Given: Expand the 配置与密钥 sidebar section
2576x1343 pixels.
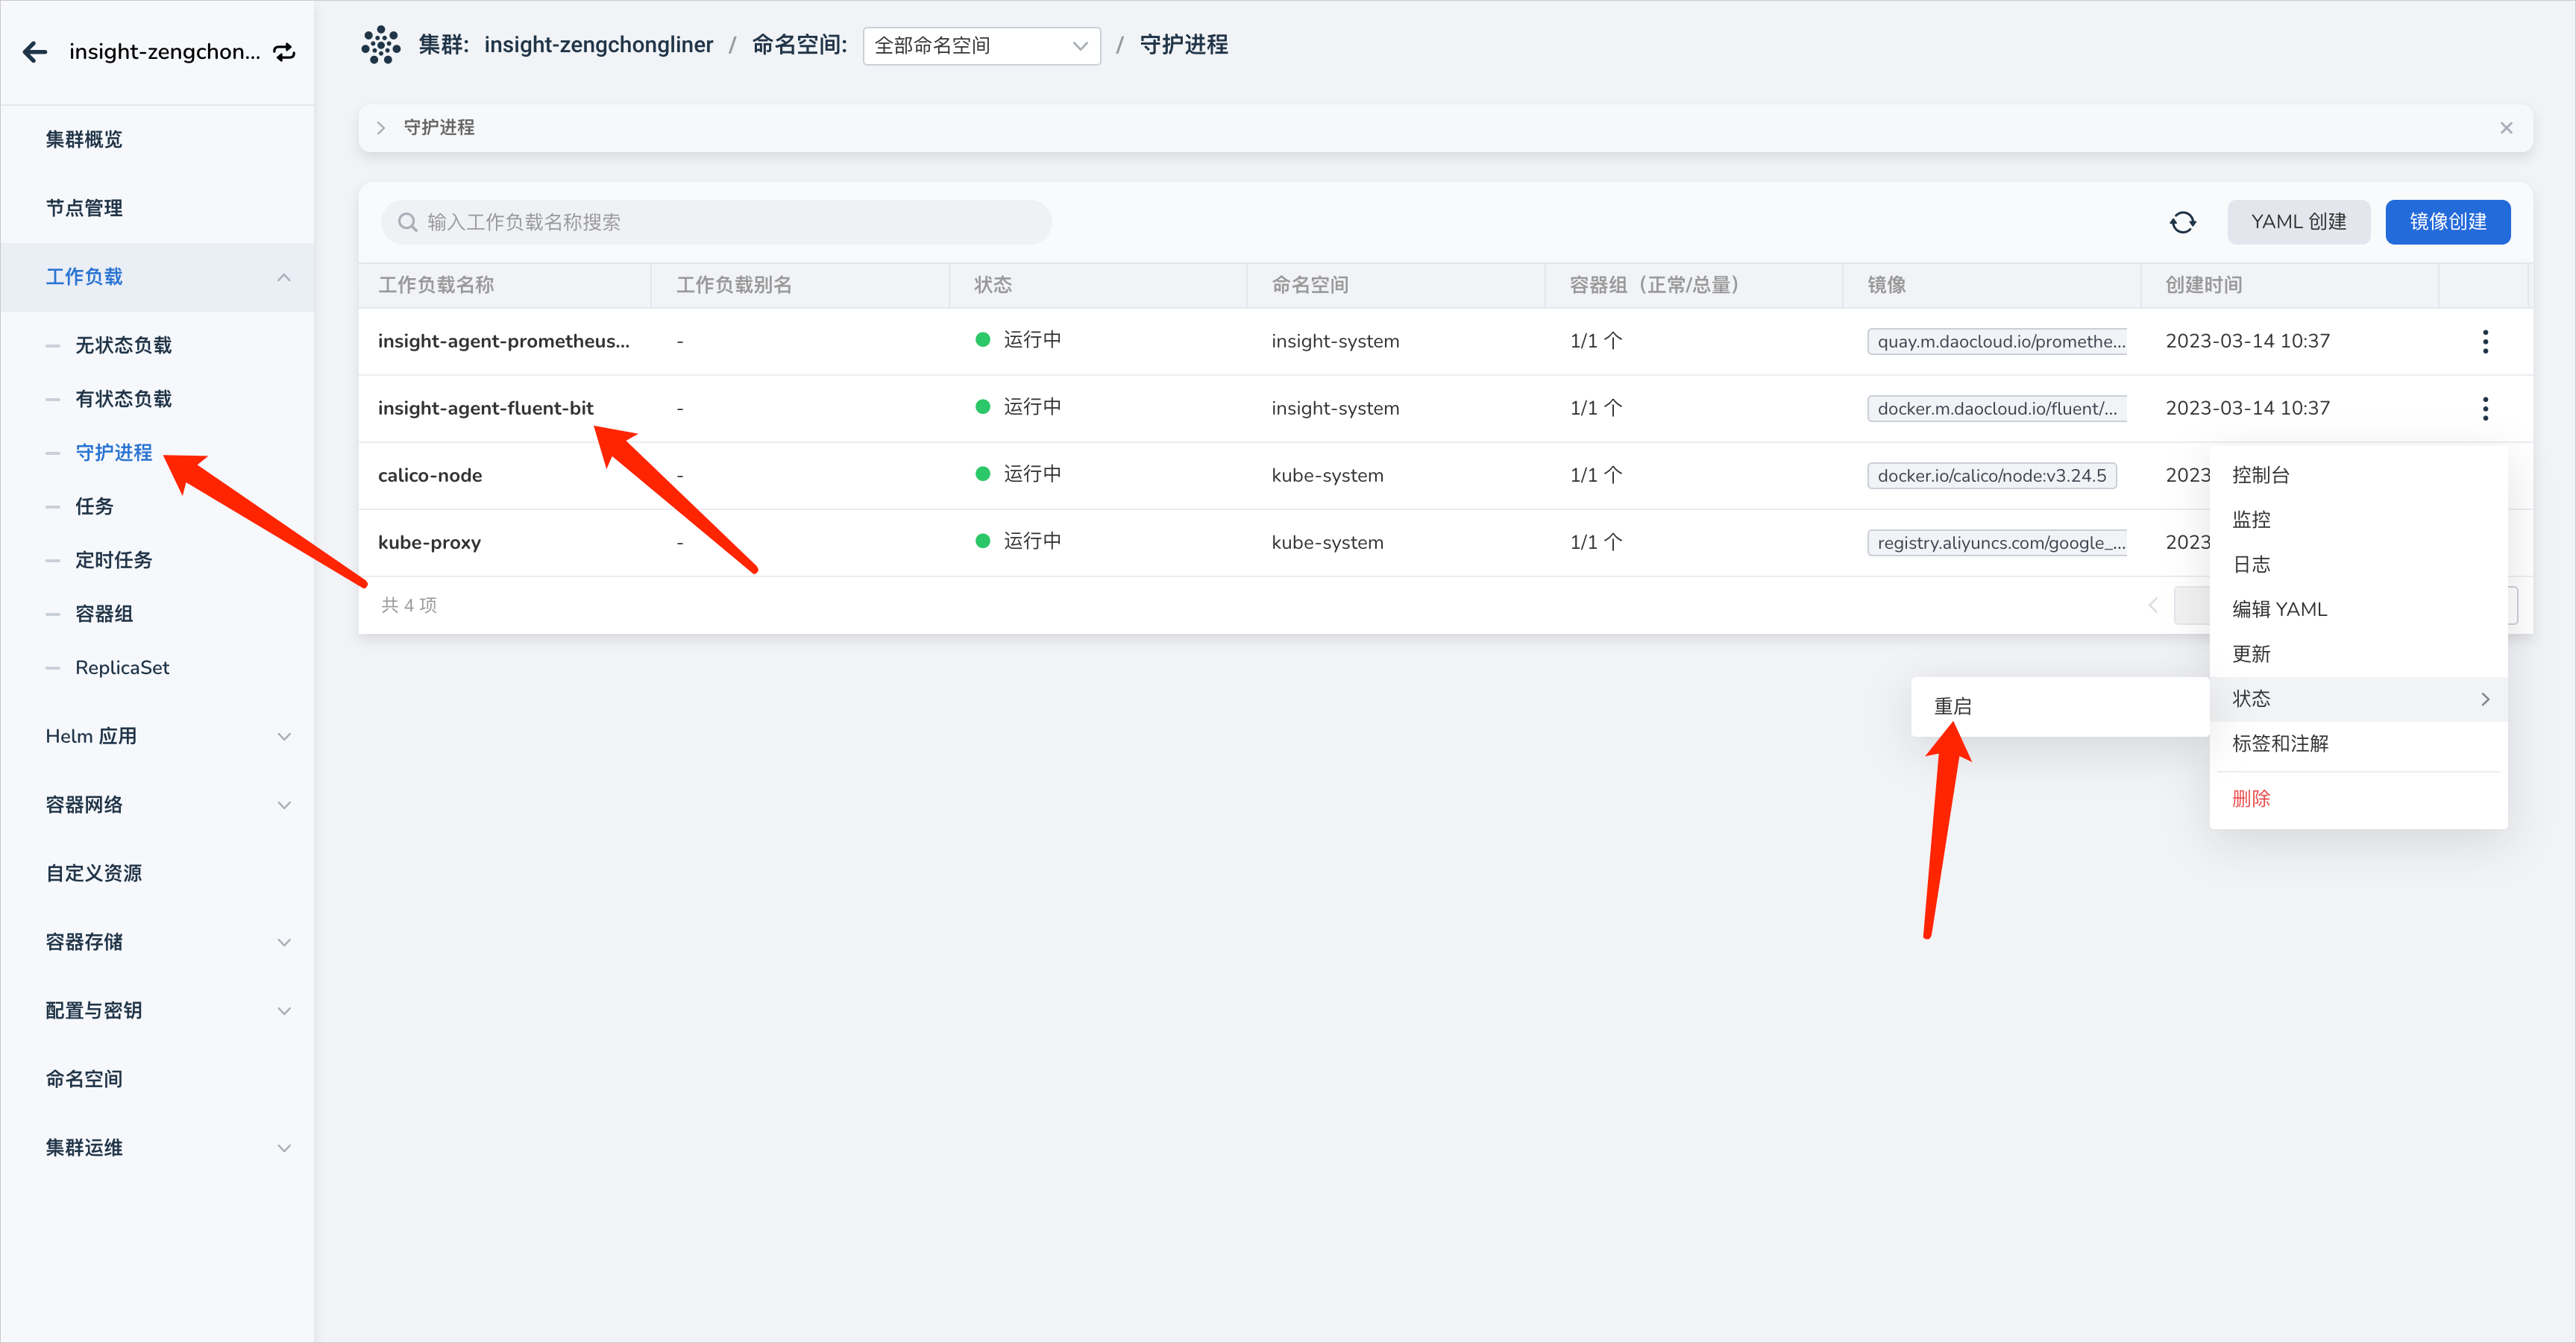Looking at the screenshot, I should pyautogui.click(x=284, y=1011).
